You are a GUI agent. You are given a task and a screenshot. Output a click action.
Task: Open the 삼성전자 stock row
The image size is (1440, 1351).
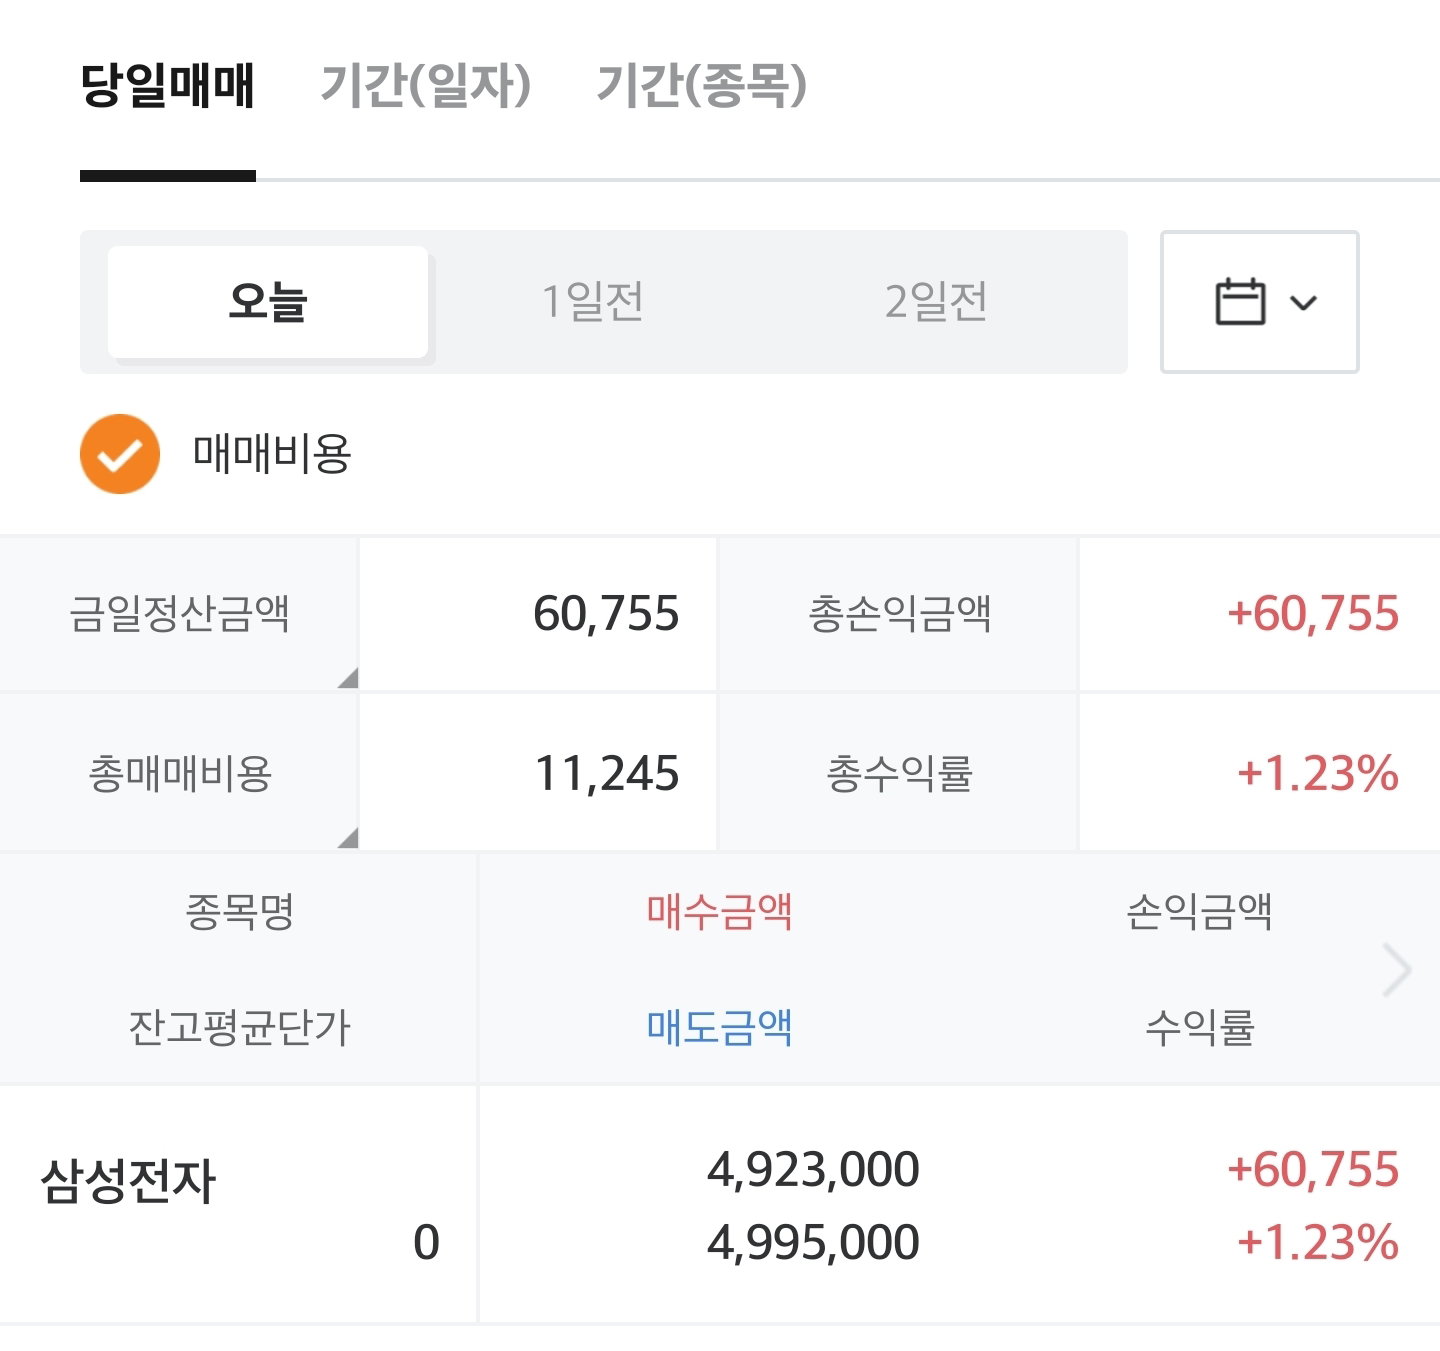click(x=720, y=1205)
